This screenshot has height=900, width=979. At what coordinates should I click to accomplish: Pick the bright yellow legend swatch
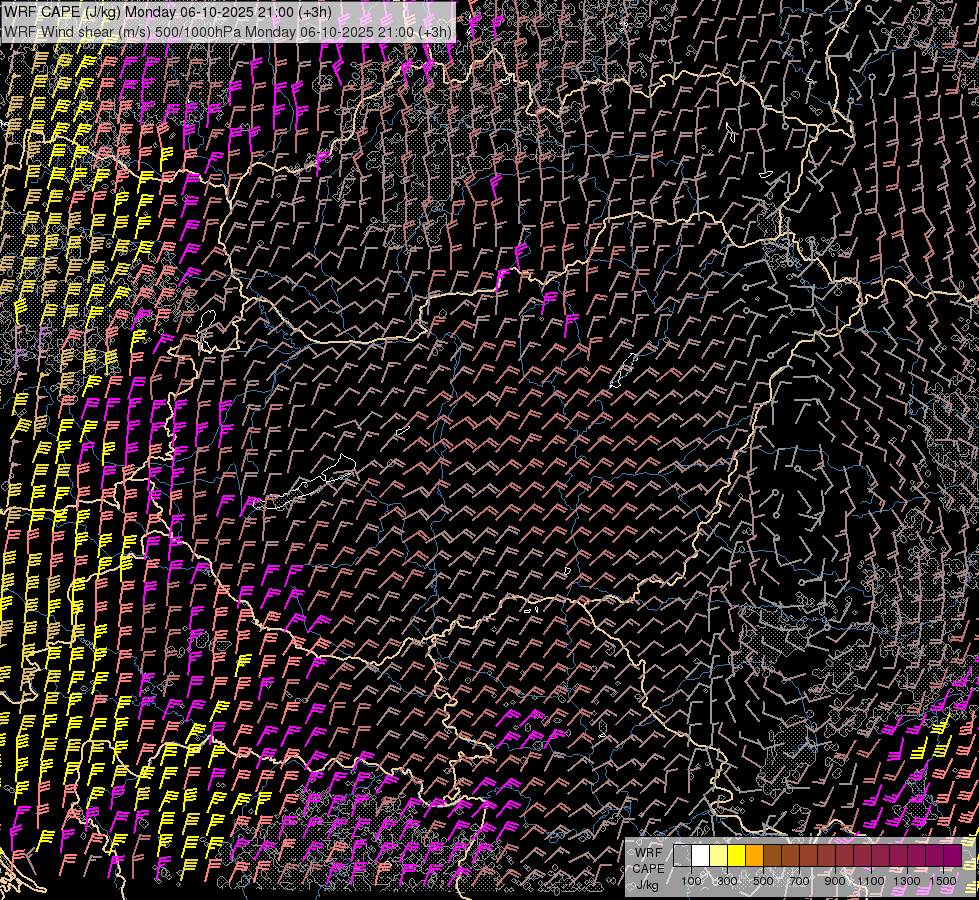point(736,856)
